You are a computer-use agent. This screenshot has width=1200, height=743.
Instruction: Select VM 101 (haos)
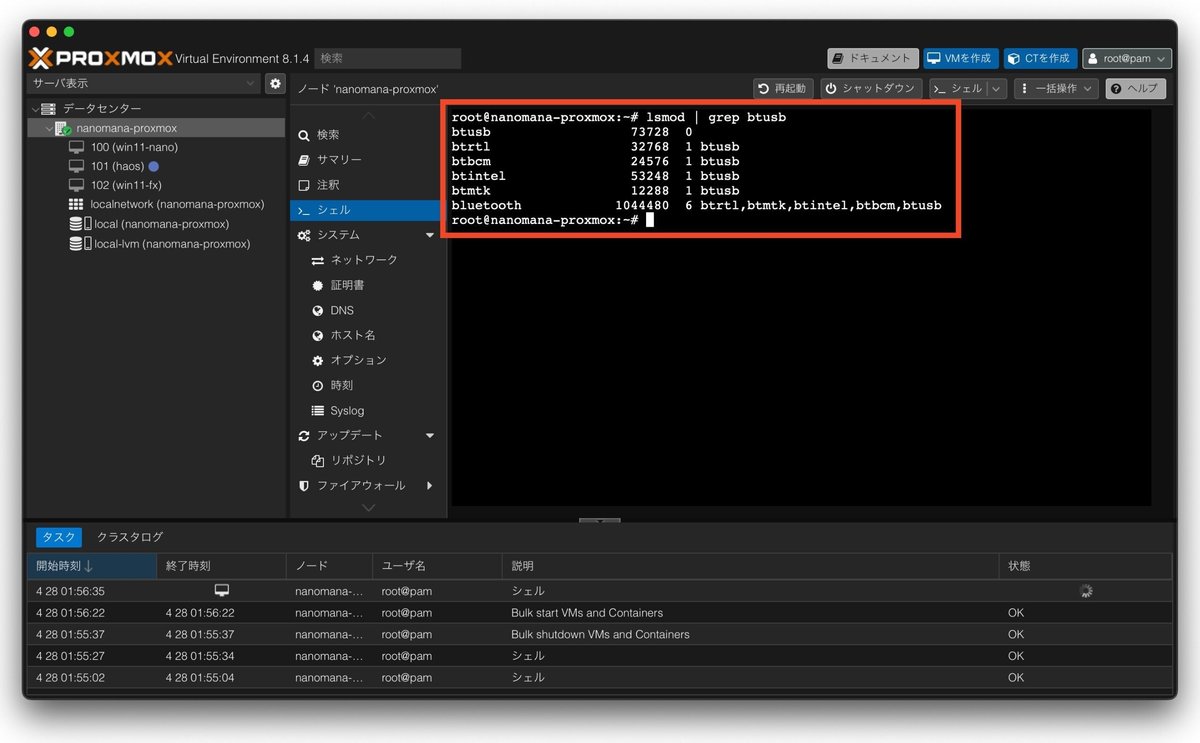tap(117, 166)
